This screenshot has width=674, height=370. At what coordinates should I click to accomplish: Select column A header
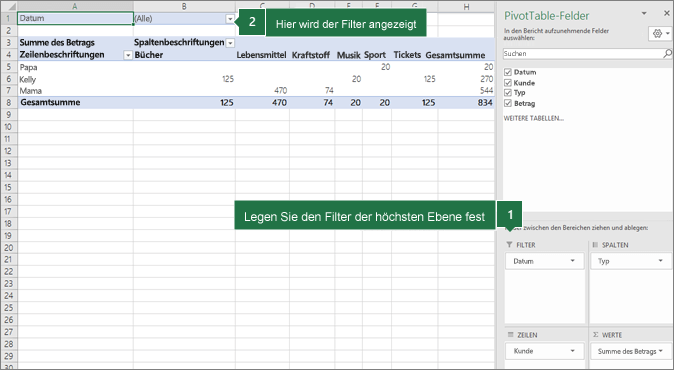click(75, 6)
